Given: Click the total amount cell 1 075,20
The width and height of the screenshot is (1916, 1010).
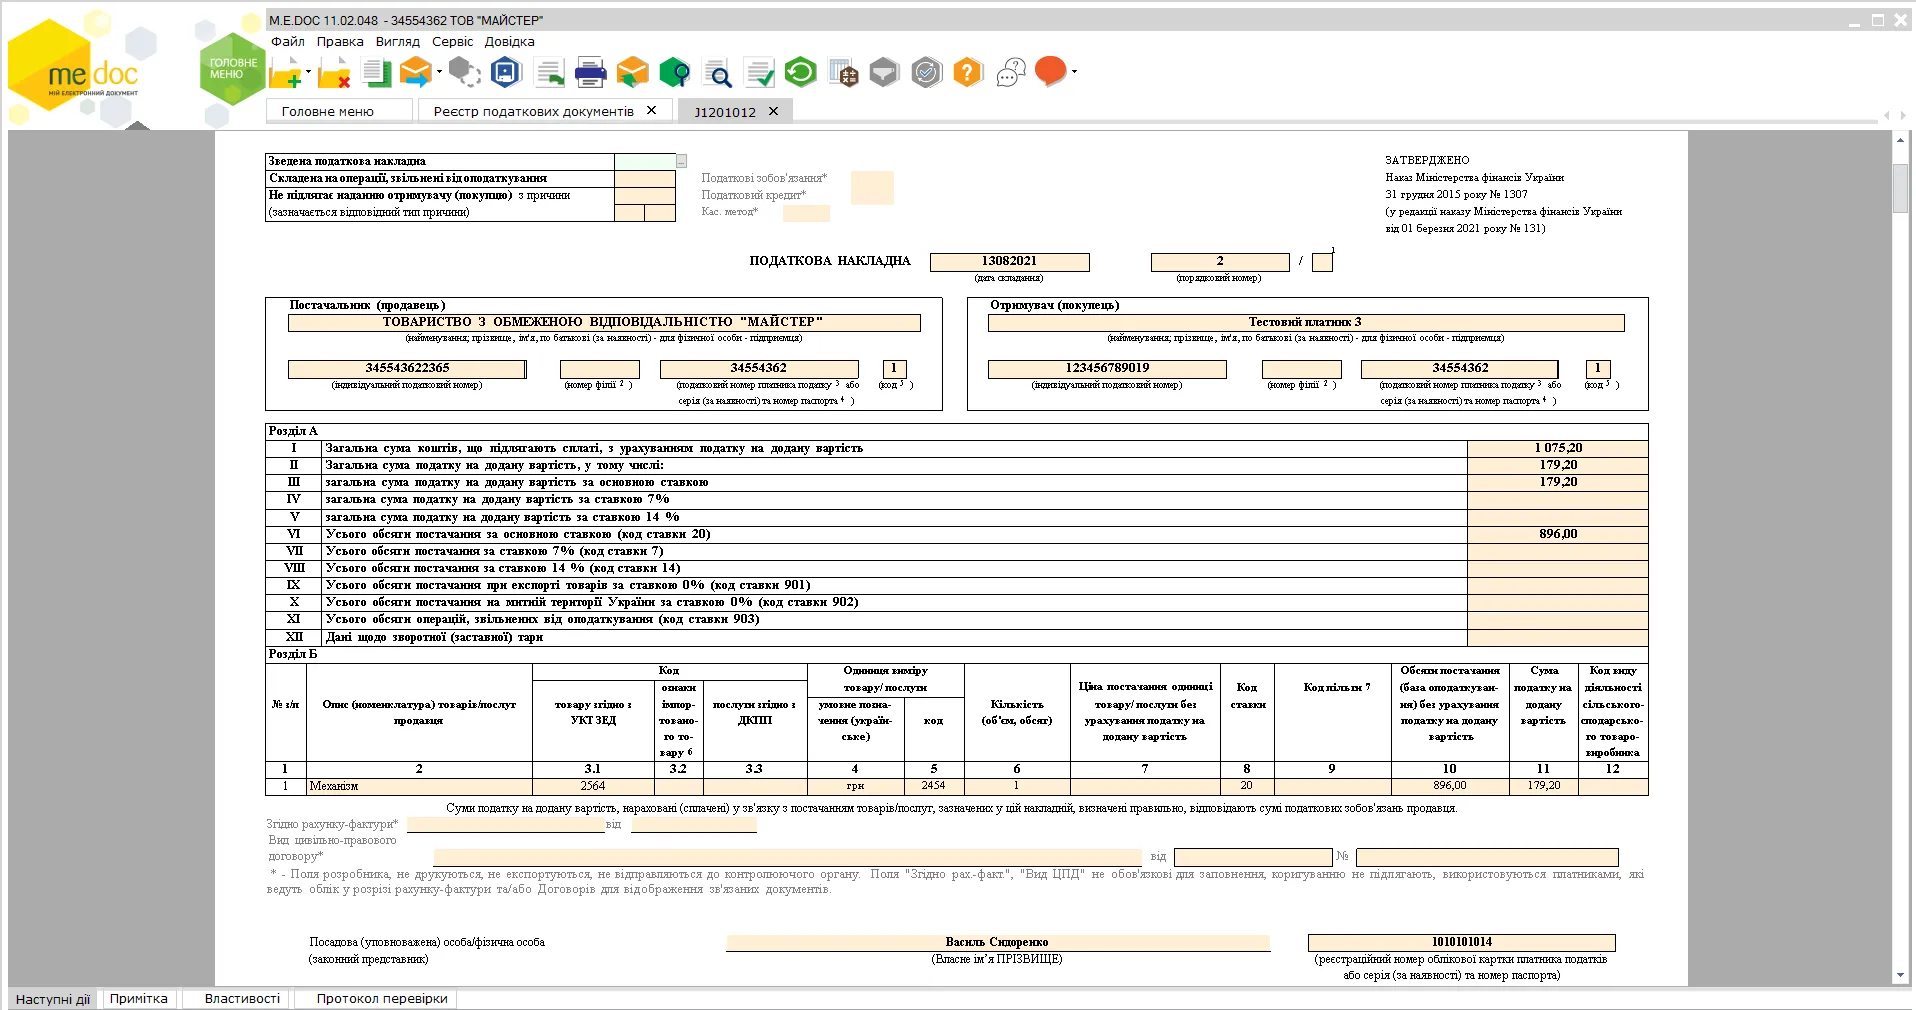Looking at the screenshot, I should click(1558, 448).
